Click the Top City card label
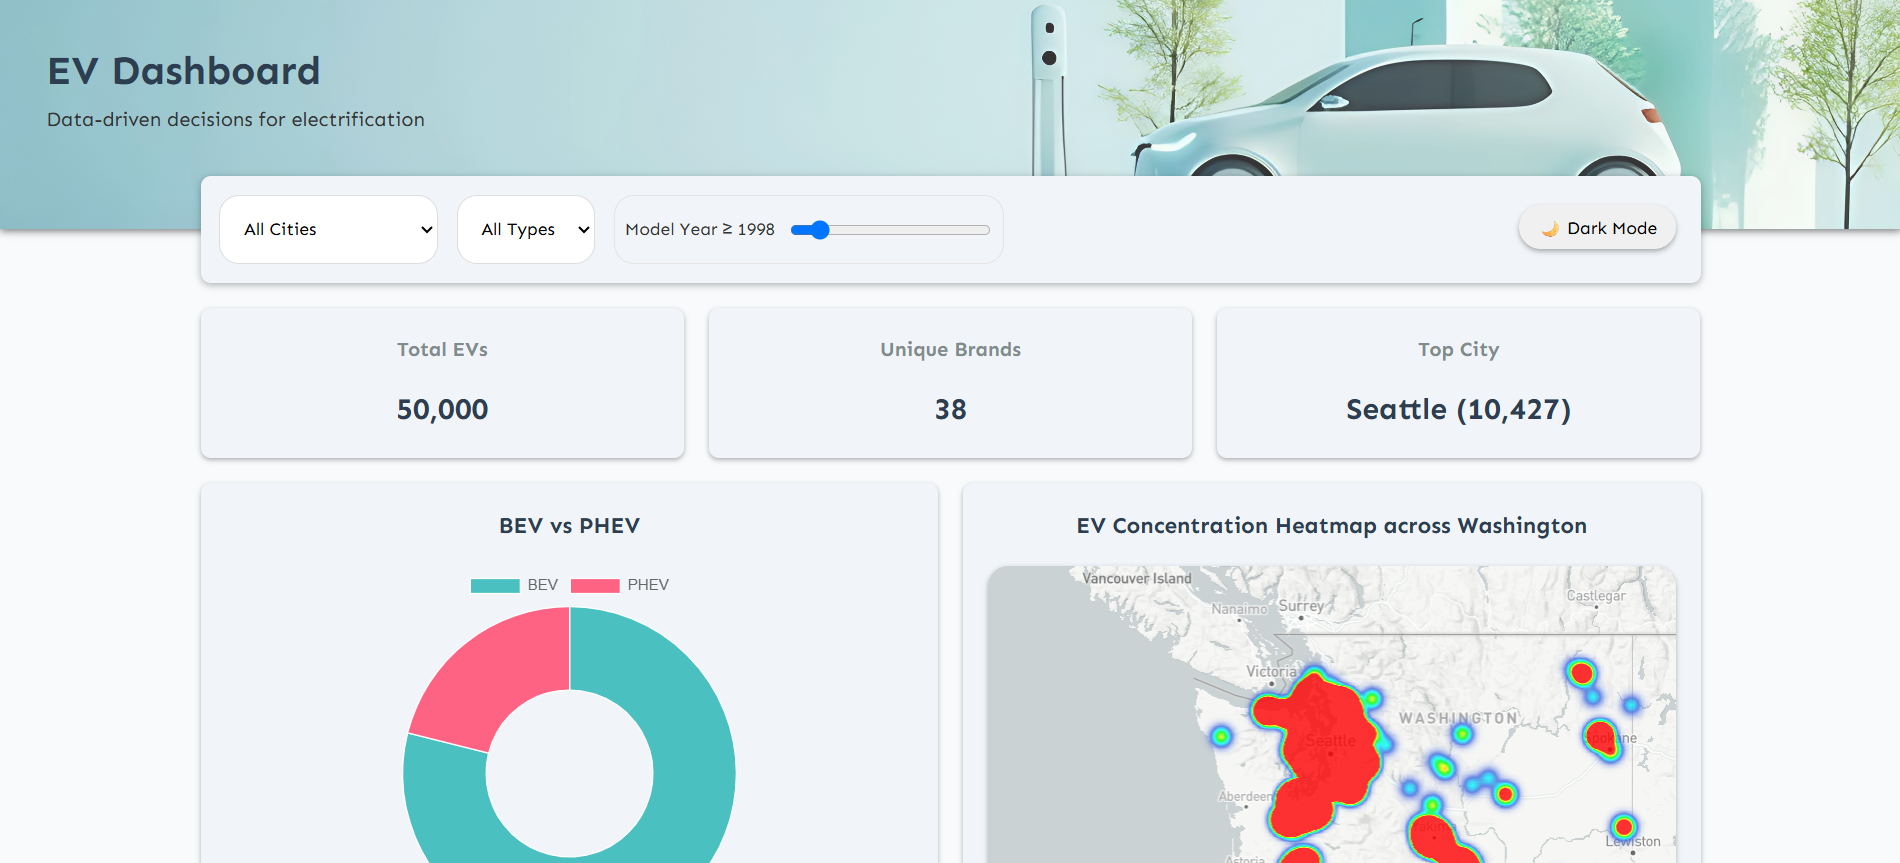Screen dimensions: 1900x863 1458,350
